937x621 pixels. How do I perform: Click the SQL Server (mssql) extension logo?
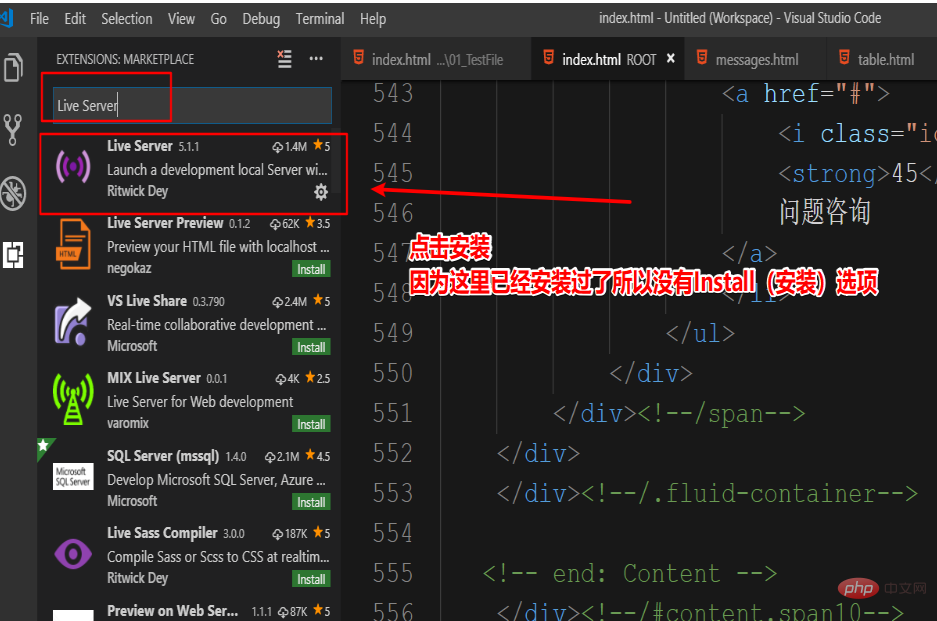(x=73, y=476)
